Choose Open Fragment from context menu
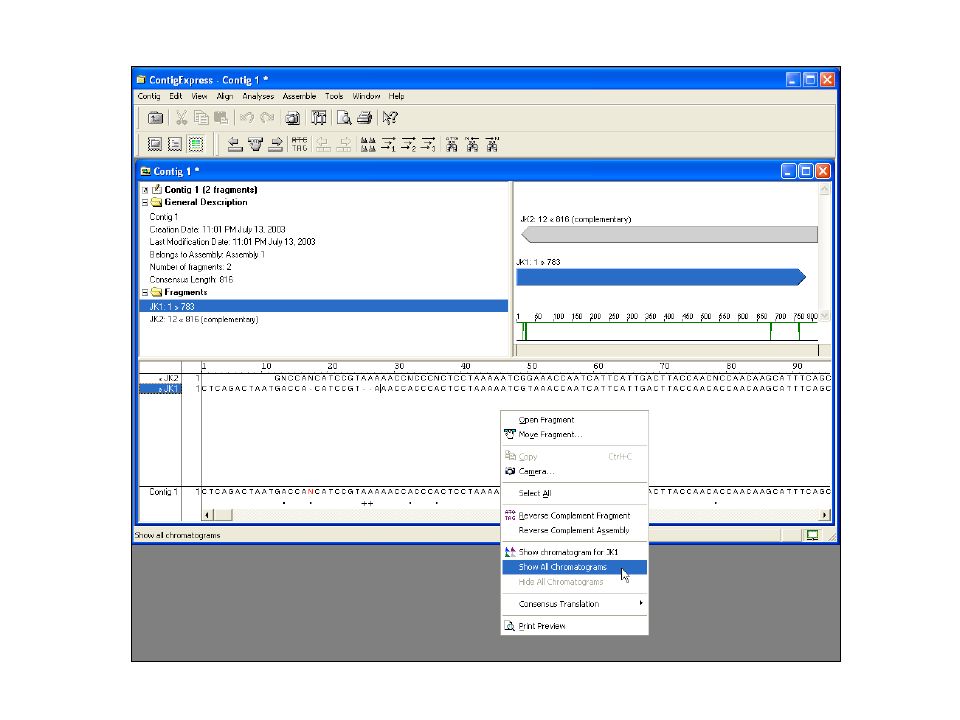 tap(574, 420)
